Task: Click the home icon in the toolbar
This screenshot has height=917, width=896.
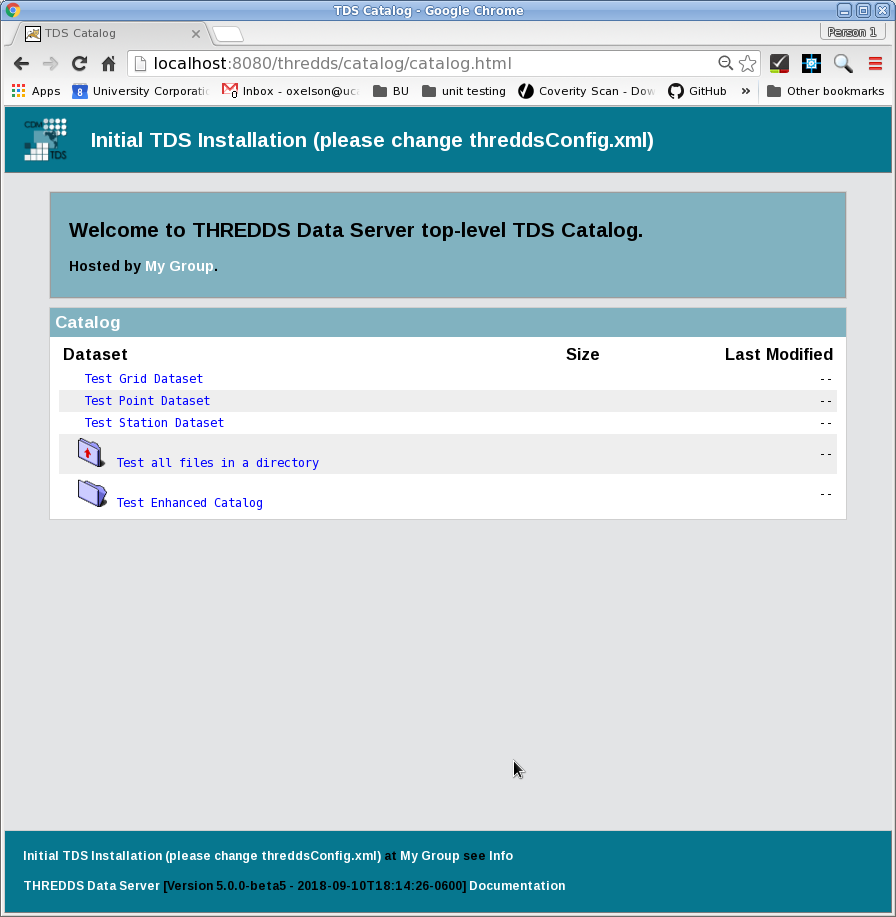Action: [x=108, y=62]
